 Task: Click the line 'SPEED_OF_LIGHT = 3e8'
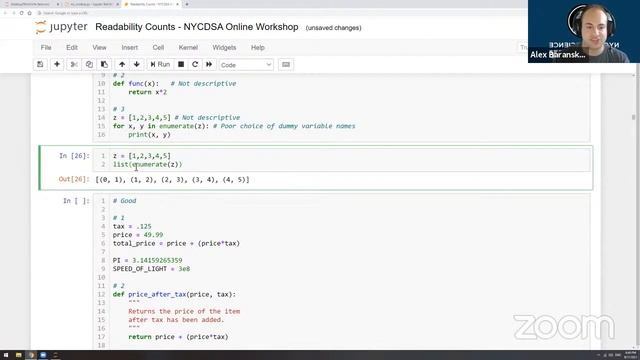(x=151, y=269)
